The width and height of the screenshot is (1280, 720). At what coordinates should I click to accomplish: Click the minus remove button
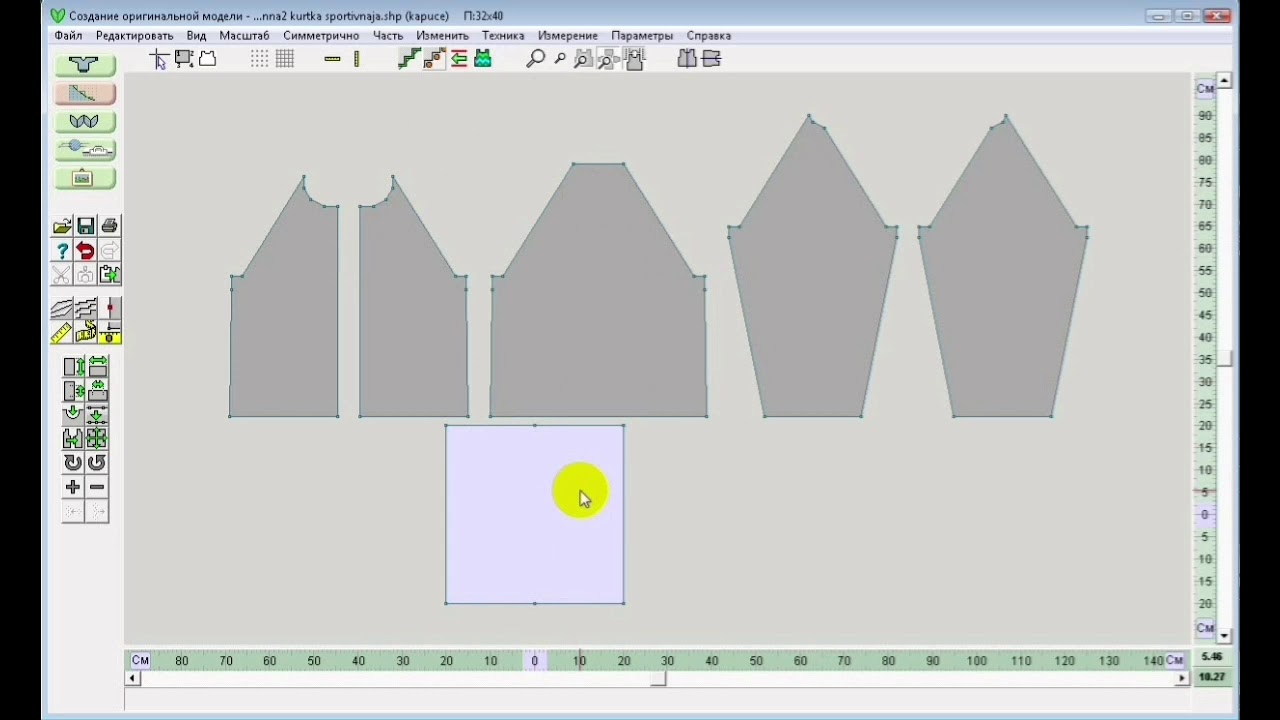tap(97, 487)
